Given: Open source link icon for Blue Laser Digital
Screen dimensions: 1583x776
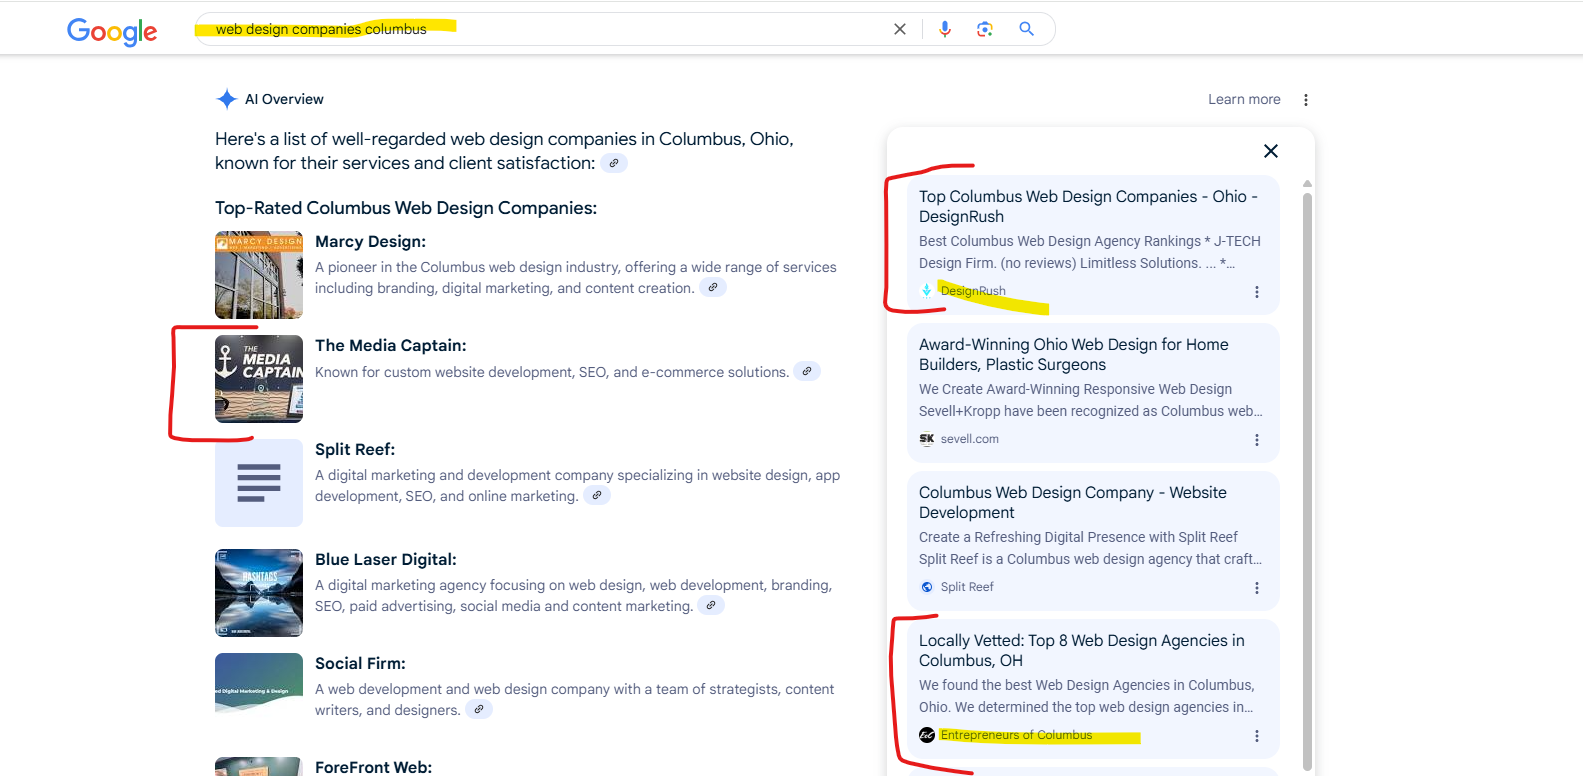Looking at the screenshot, I should point(711,605).
